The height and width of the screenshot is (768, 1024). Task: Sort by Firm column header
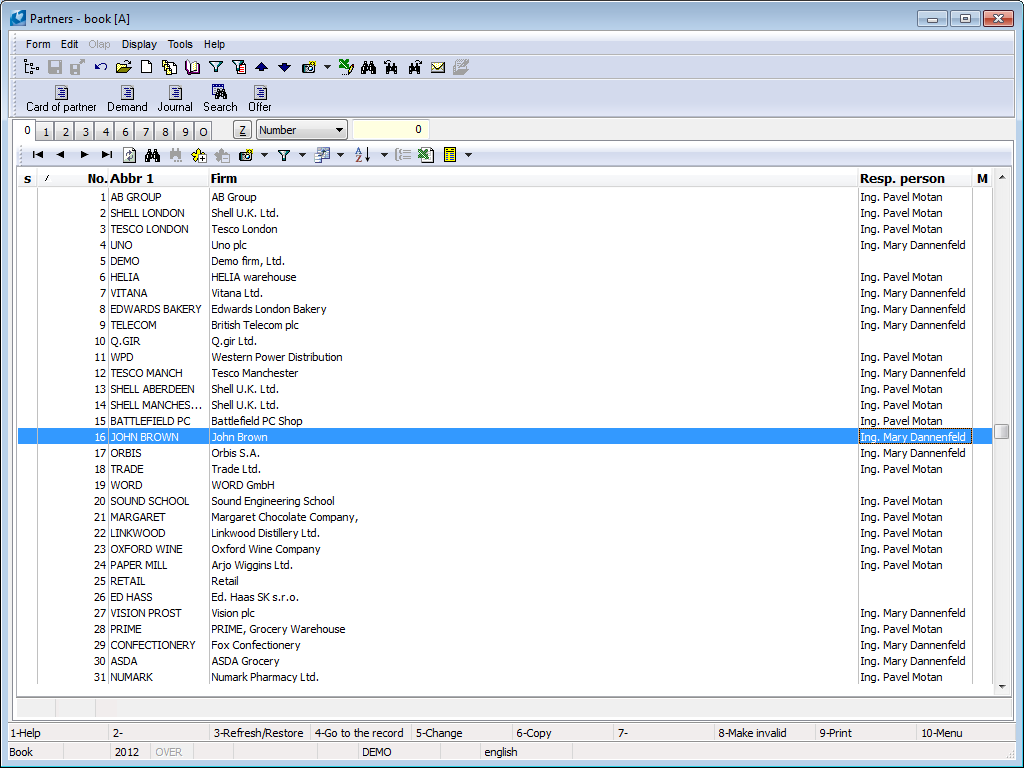(533, 178)
